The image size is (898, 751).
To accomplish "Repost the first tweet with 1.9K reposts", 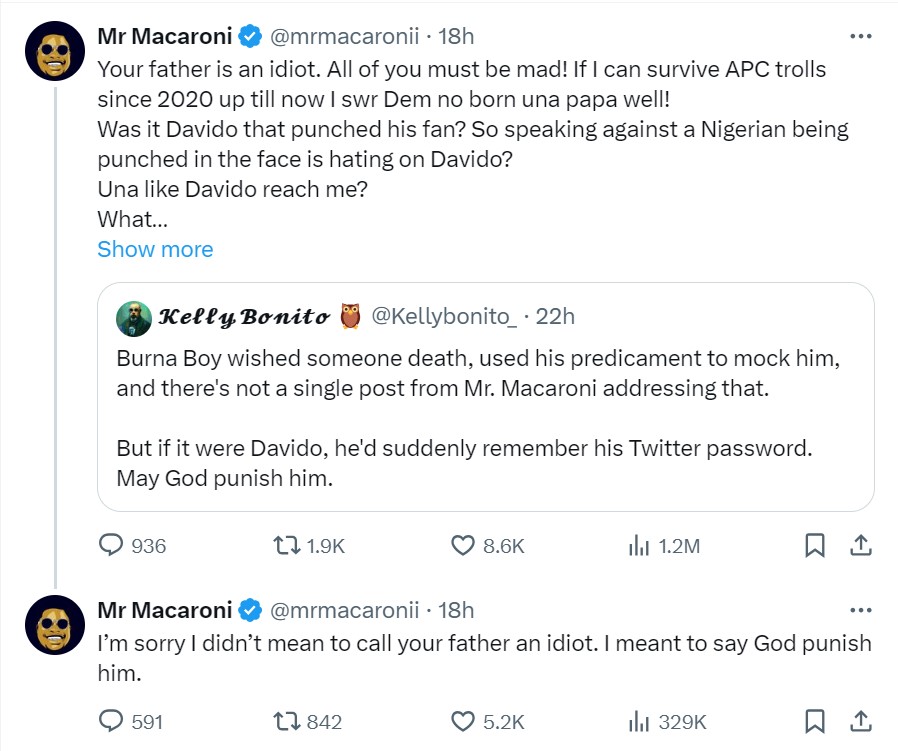I will pos(286,546).
